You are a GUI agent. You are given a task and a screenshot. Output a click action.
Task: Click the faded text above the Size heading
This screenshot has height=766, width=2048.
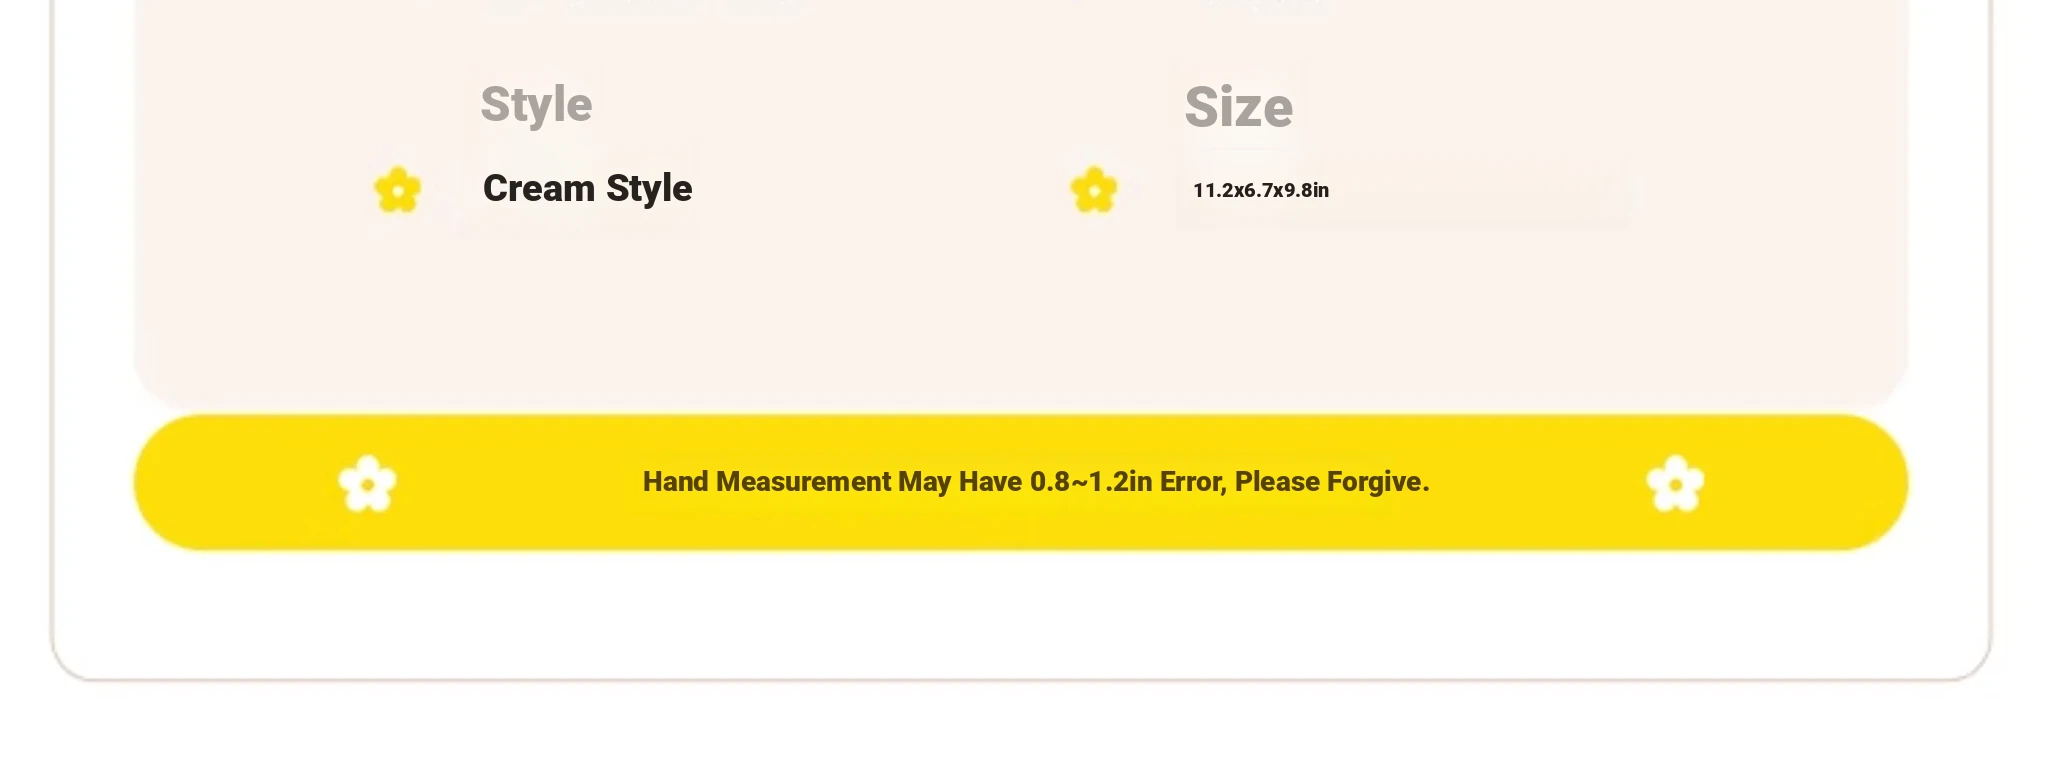point(1265,4)
